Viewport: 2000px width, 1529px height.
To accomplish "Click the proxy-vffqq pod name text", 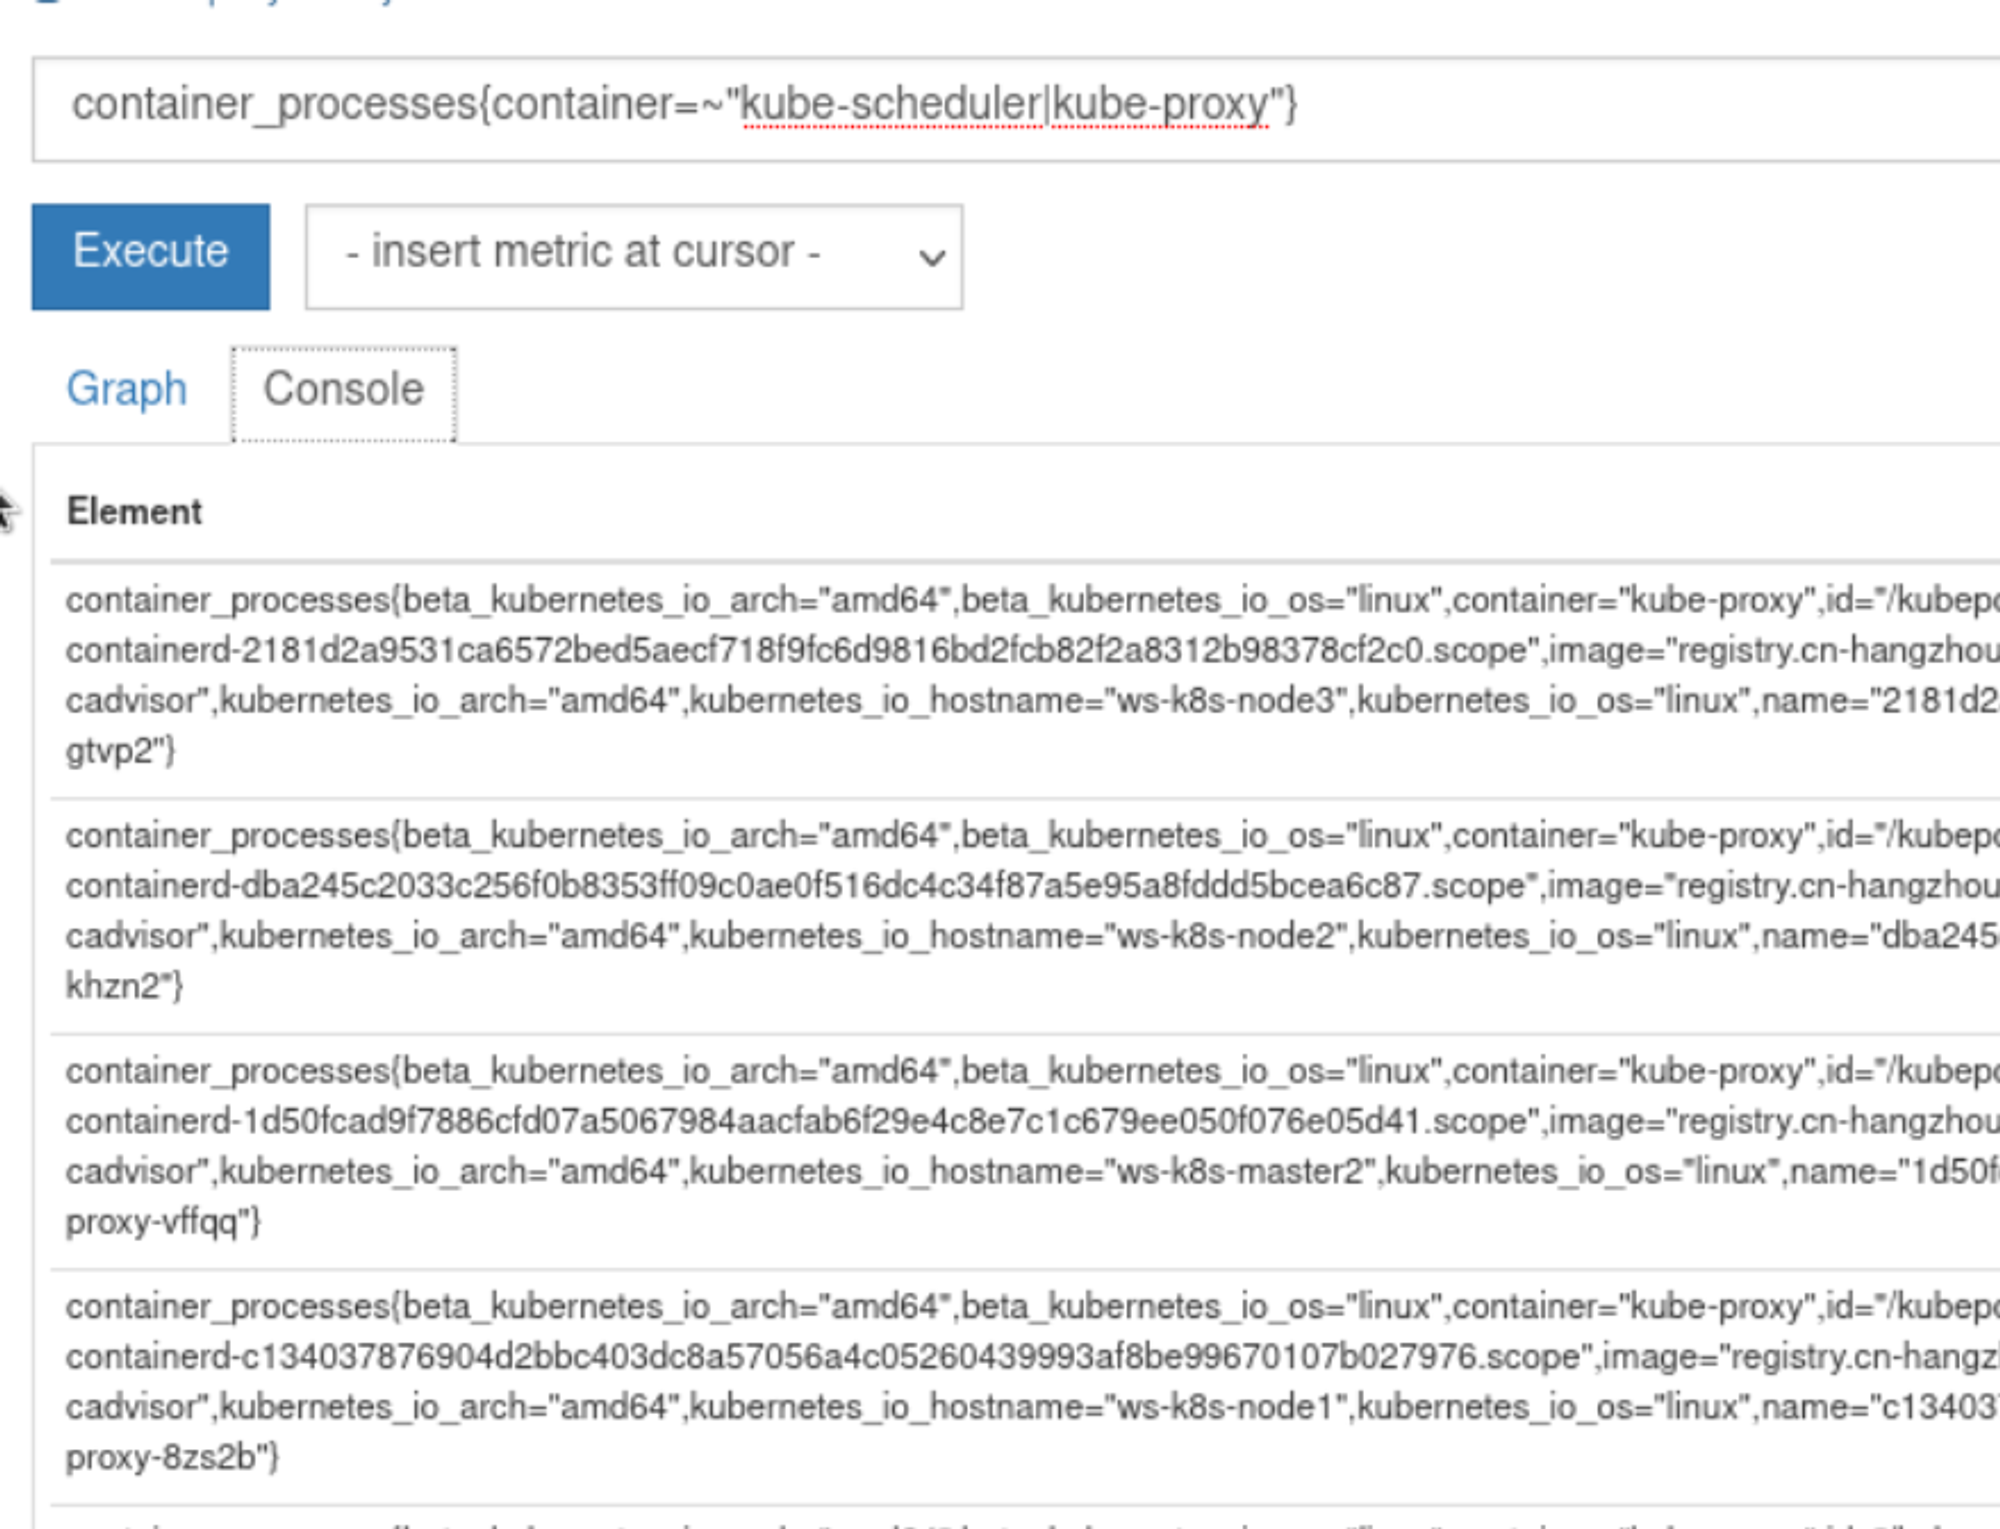I will click(x=160, y=1222).
